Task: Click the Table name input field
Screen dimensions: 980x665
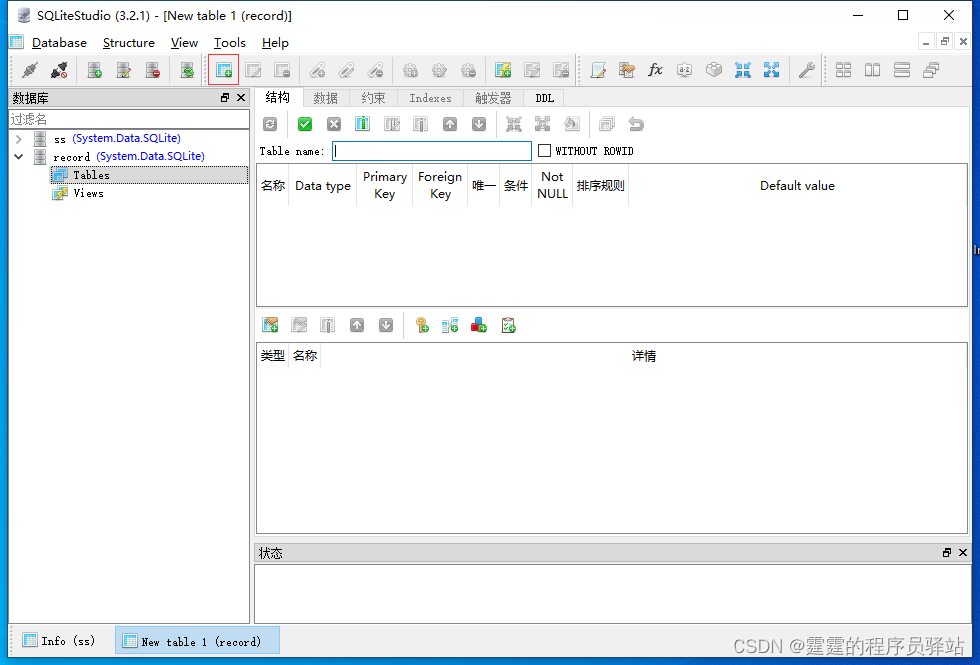Action: [432, 151]
